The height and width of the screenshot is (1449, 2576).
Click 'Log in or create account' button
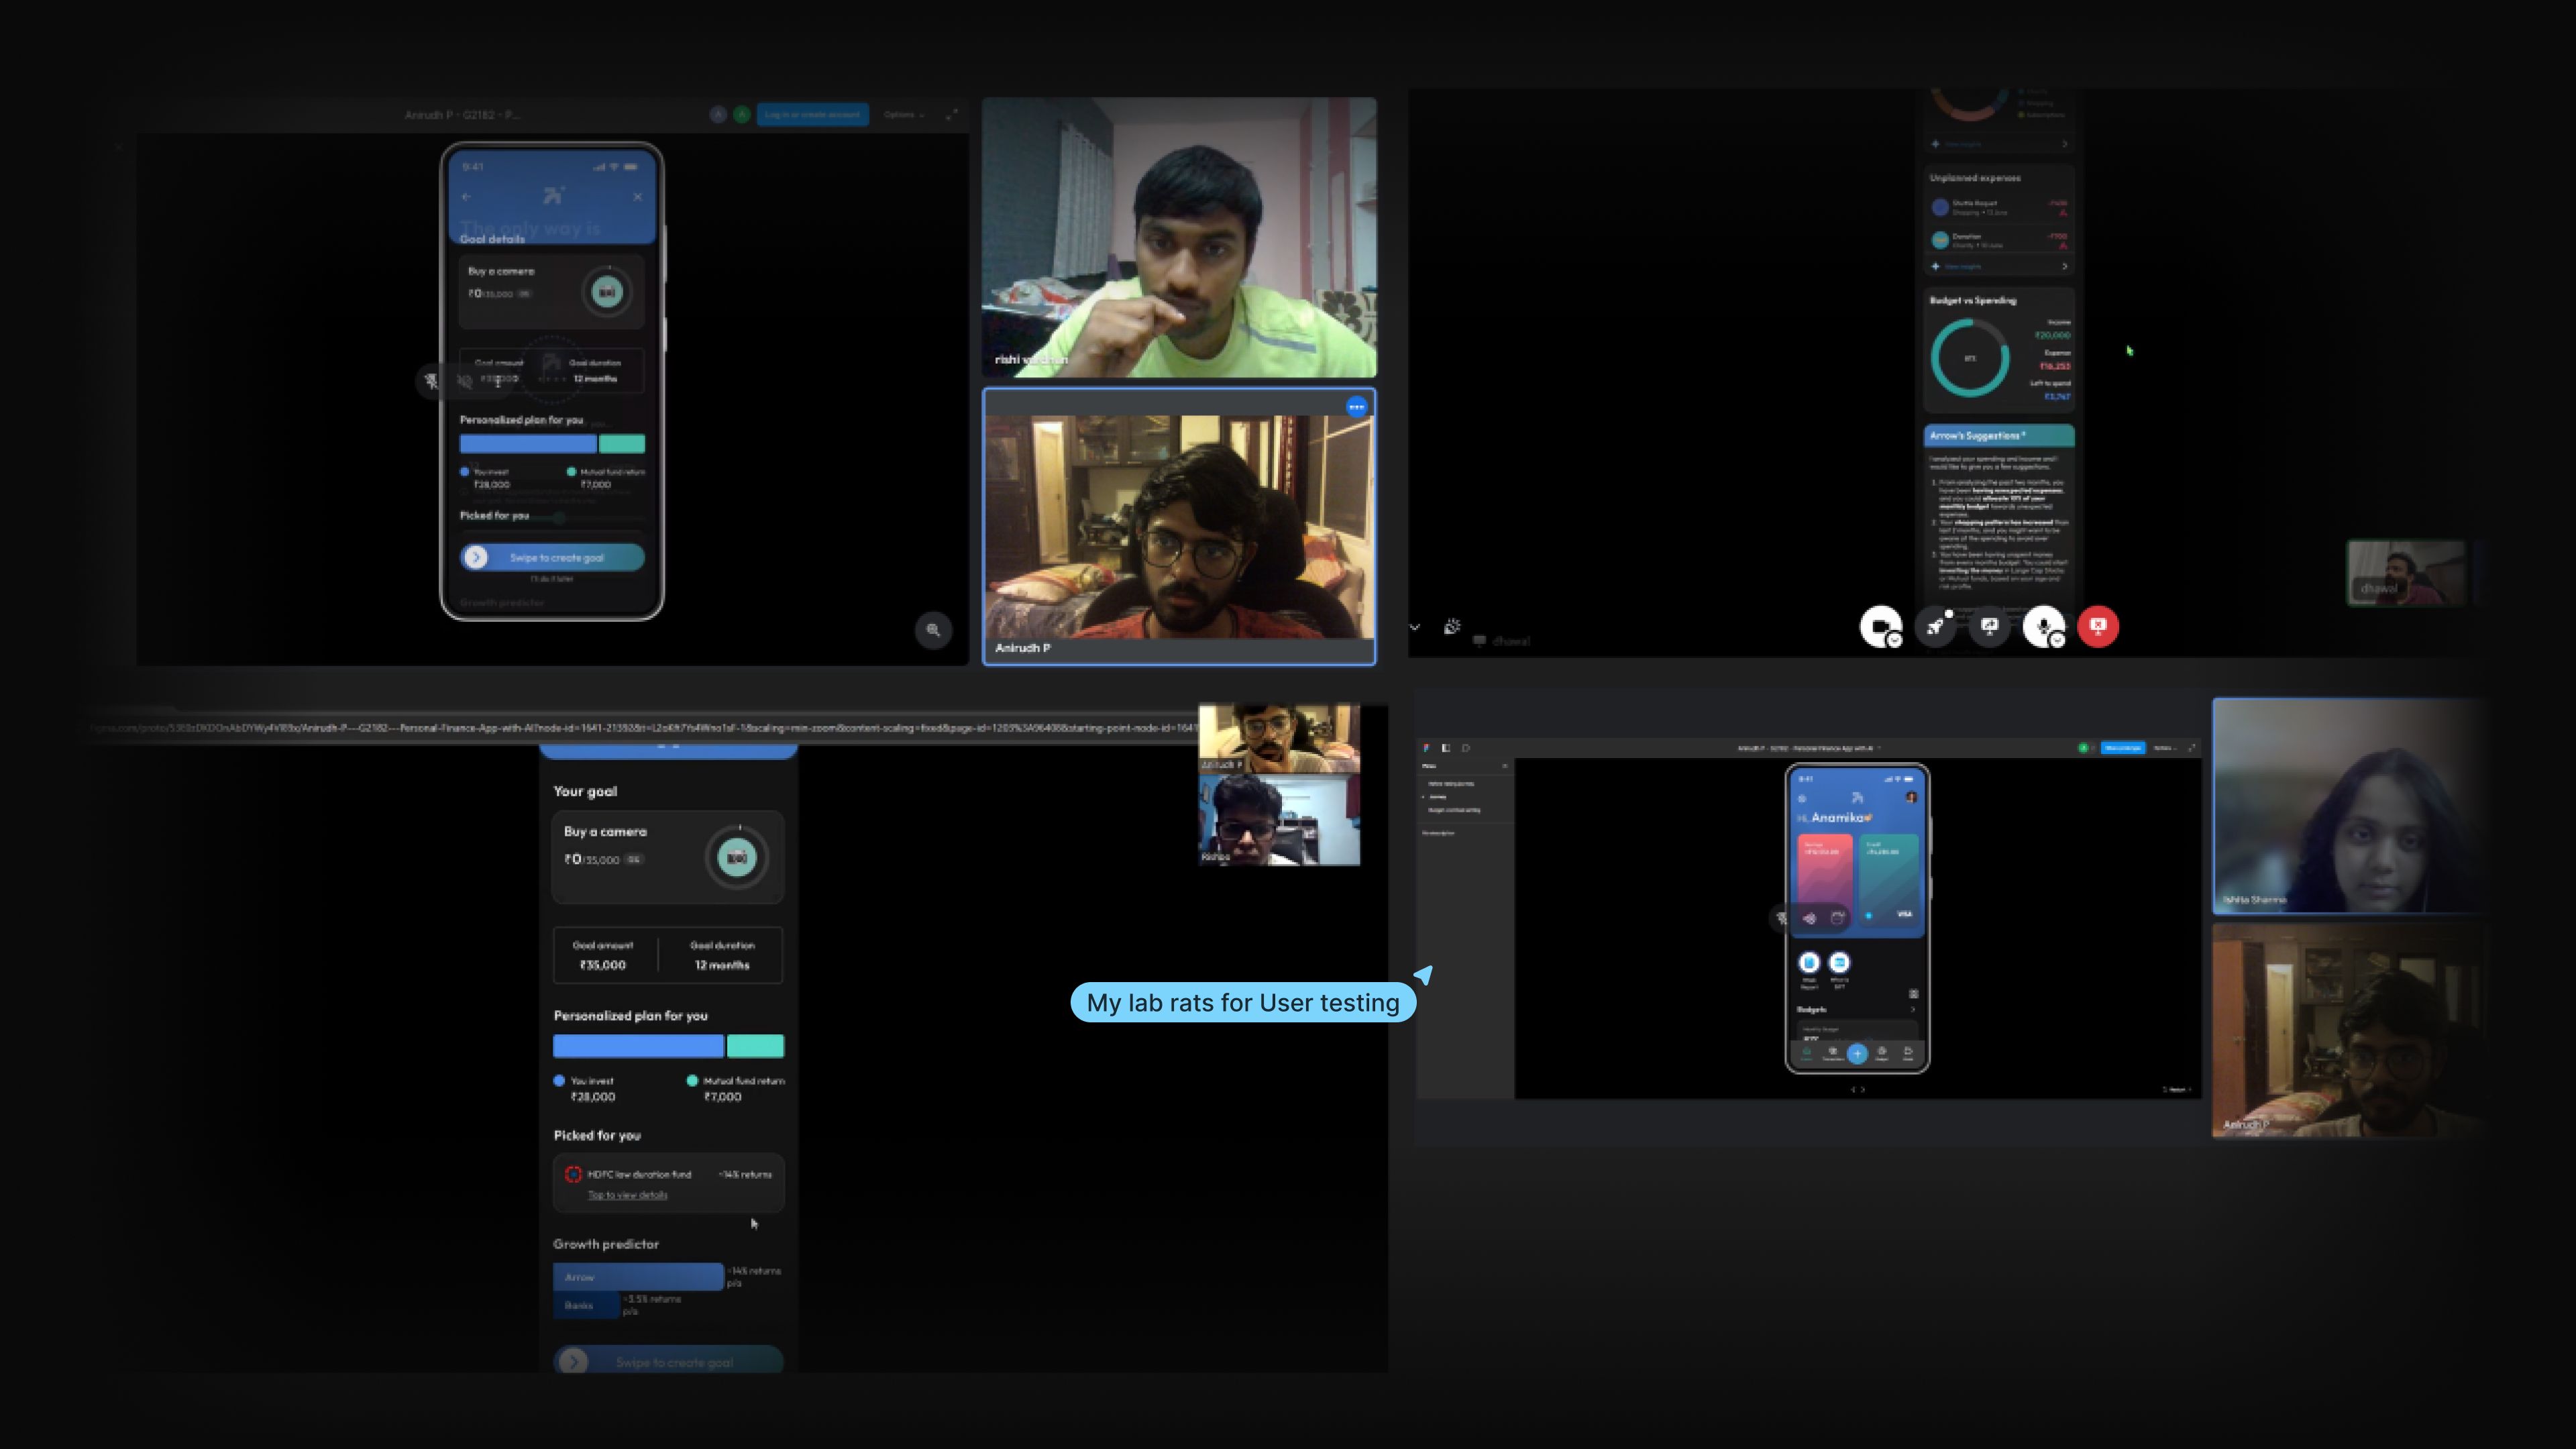[x=812, y=114]
